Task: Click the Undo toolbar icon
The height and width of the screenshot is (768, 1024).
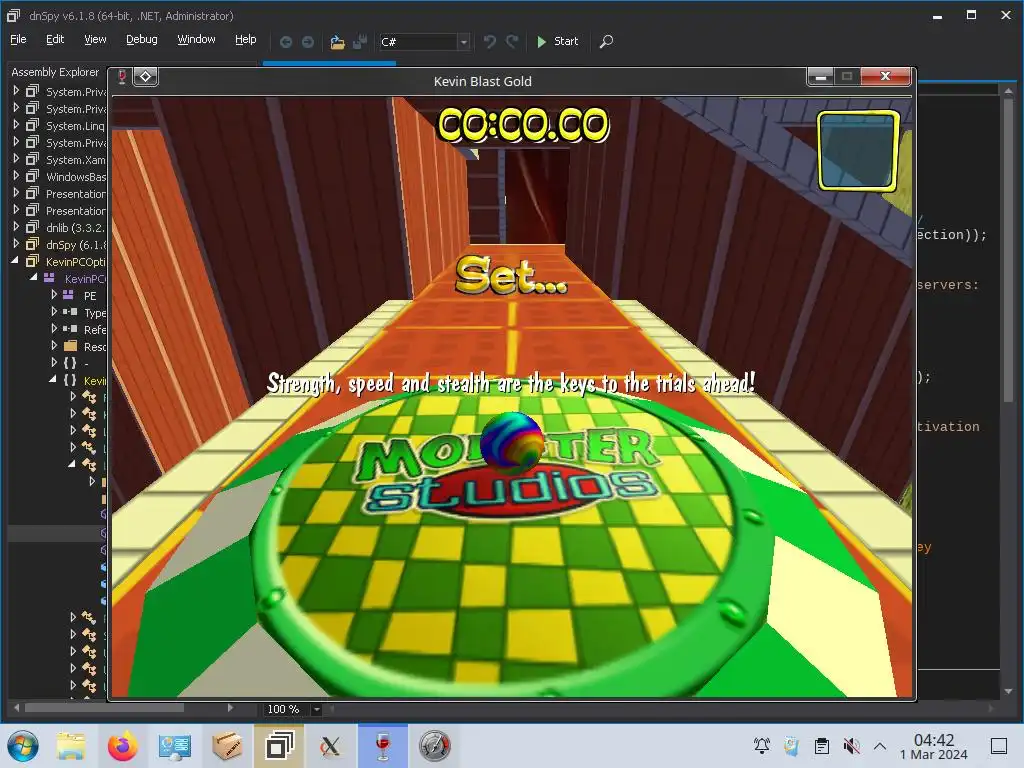Action: point(489,42)
